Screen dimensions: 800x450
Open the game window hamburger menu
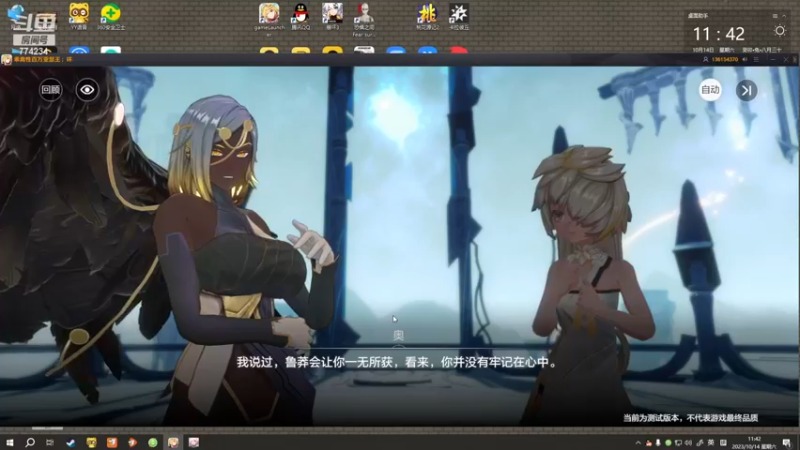coord(756,60)
